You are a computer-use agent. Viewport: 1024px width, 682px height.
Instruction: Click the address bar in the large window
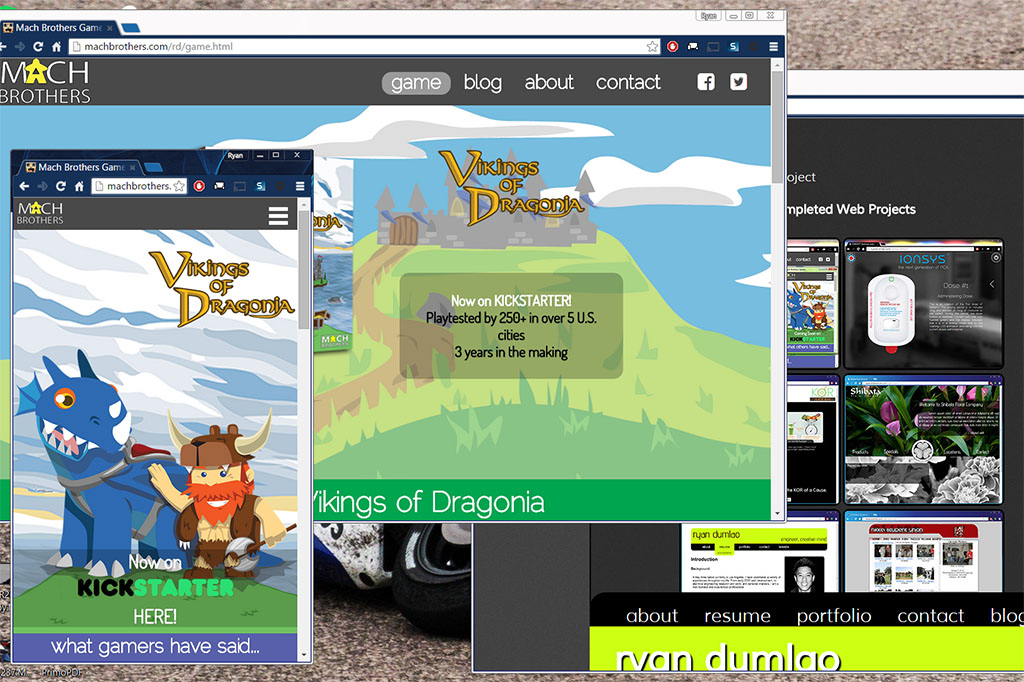point(364,46)
